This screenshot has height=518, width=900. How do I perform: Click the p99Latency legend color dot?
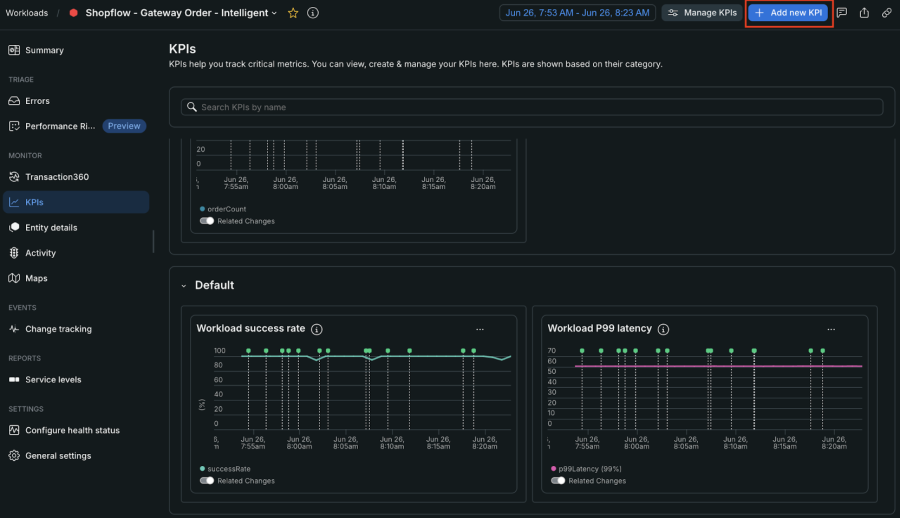click(553, 469)
